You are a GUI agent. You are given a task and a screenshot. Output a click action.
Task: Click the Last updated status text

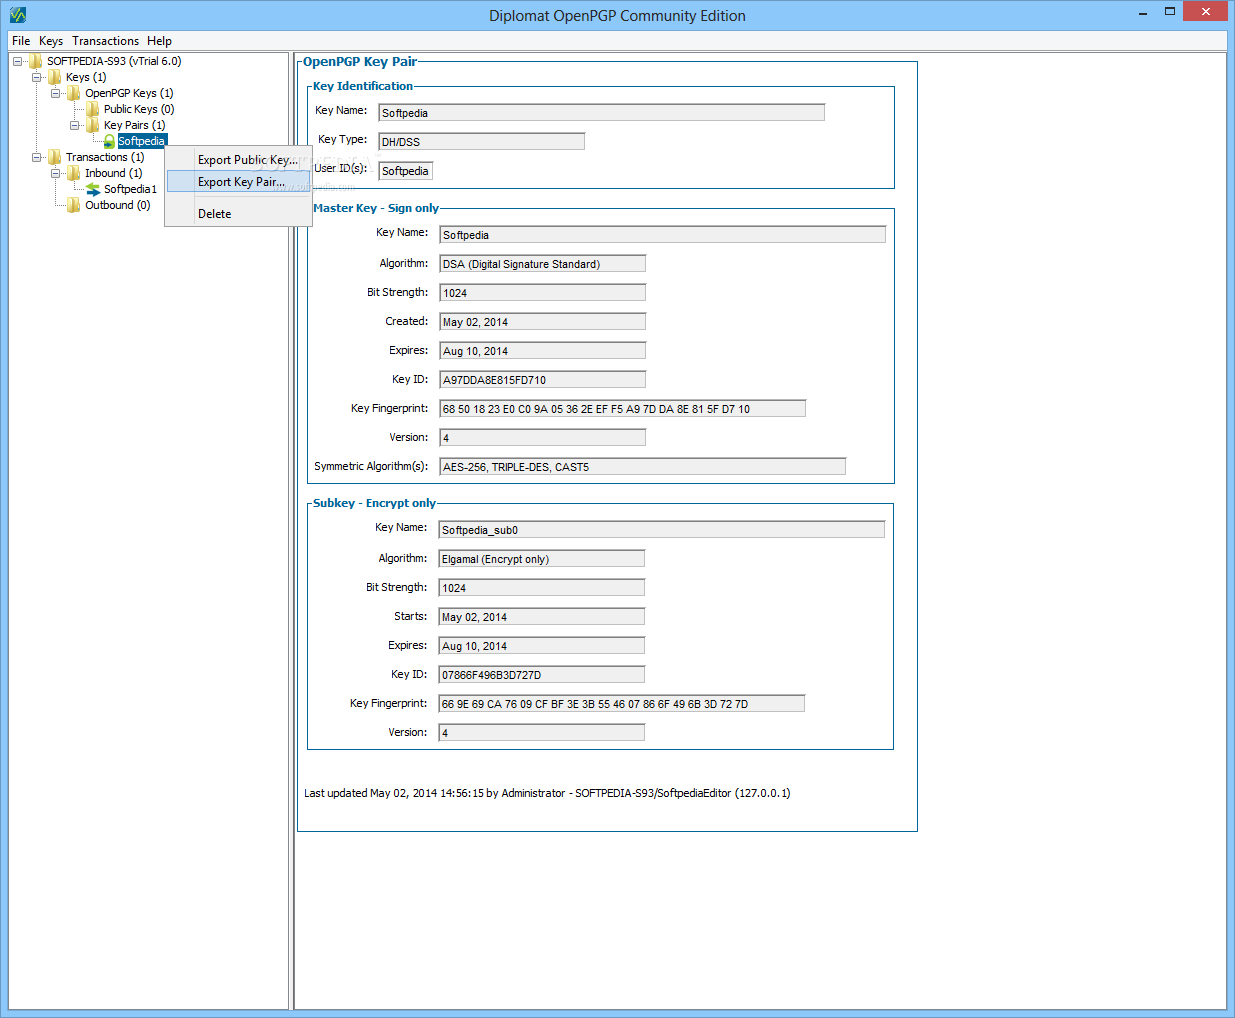[547, 793]
